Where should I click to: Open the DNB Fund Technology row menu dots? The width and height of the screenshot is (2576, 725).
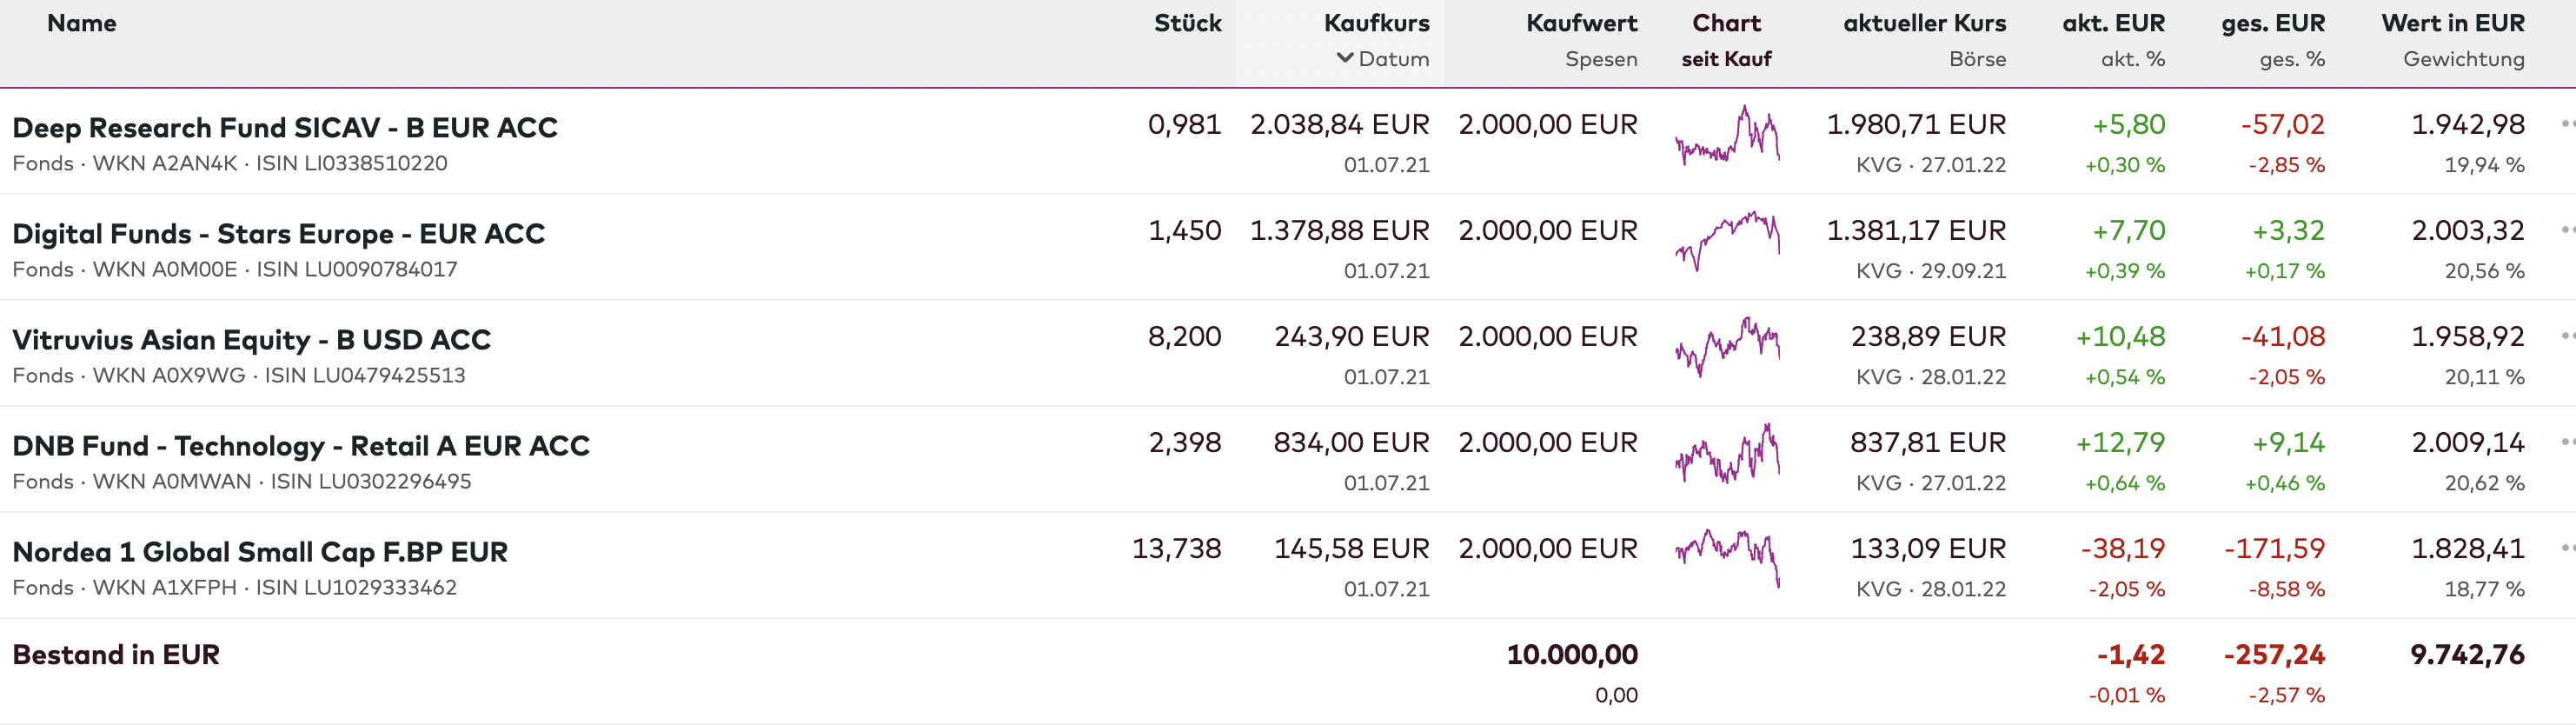click(2567, 443)
